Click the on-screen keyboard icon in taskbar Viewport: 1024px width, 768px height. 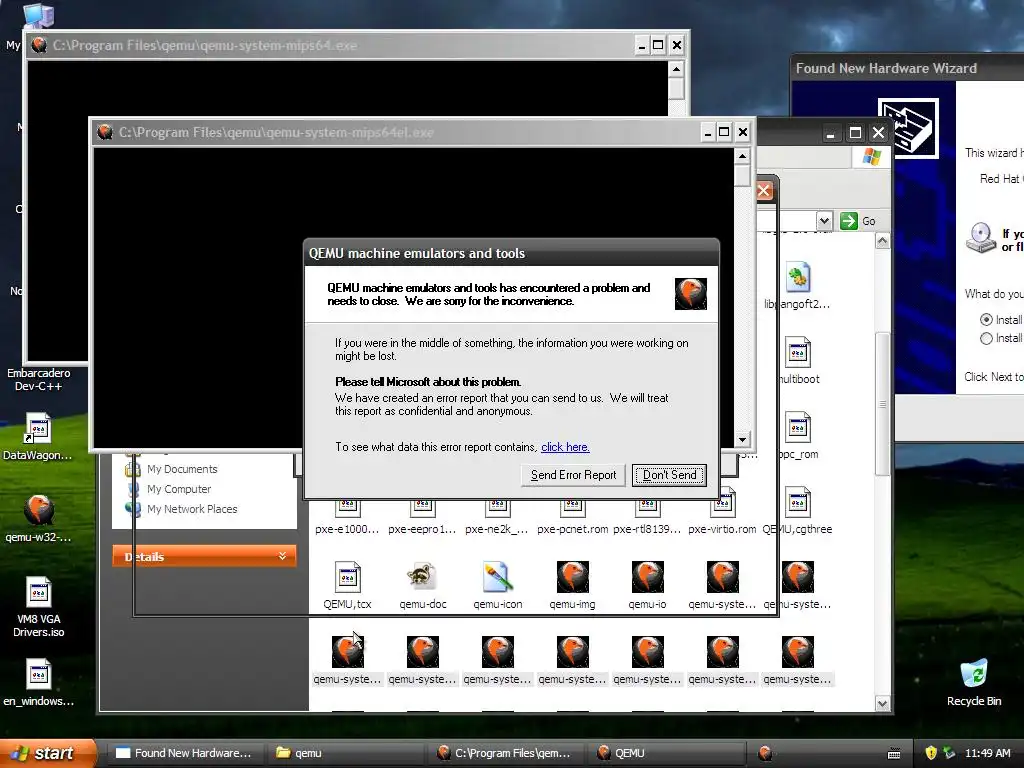point(895,754)
